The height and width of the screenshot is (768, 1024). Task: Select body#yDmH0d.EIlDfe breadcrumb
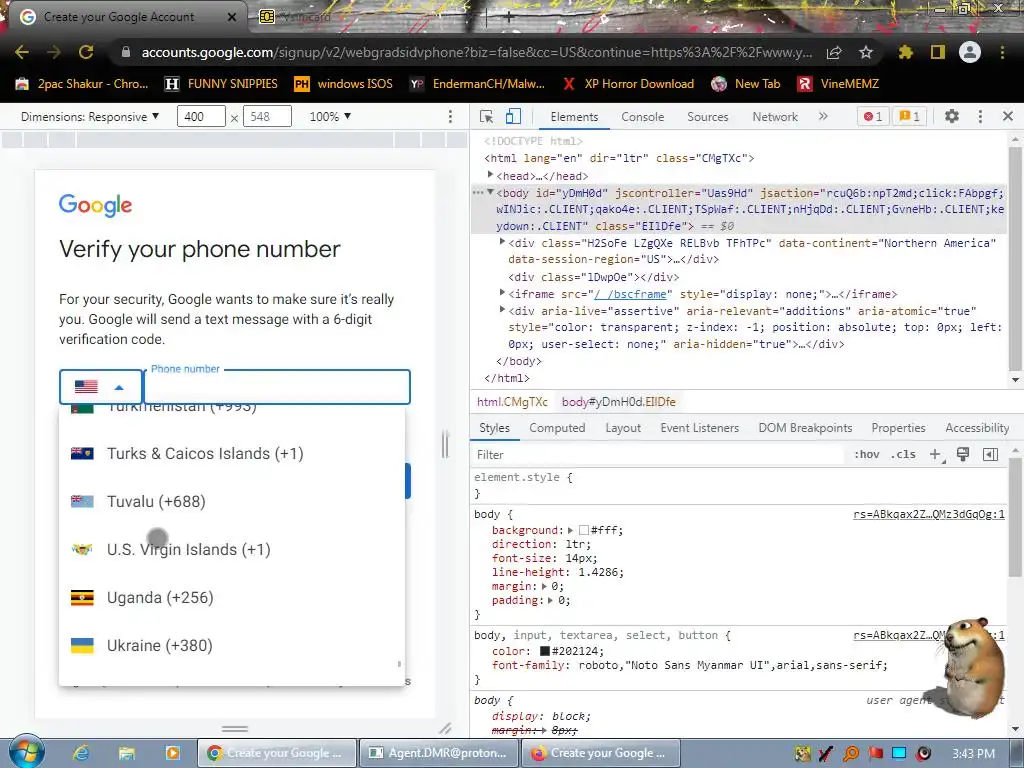618,402
